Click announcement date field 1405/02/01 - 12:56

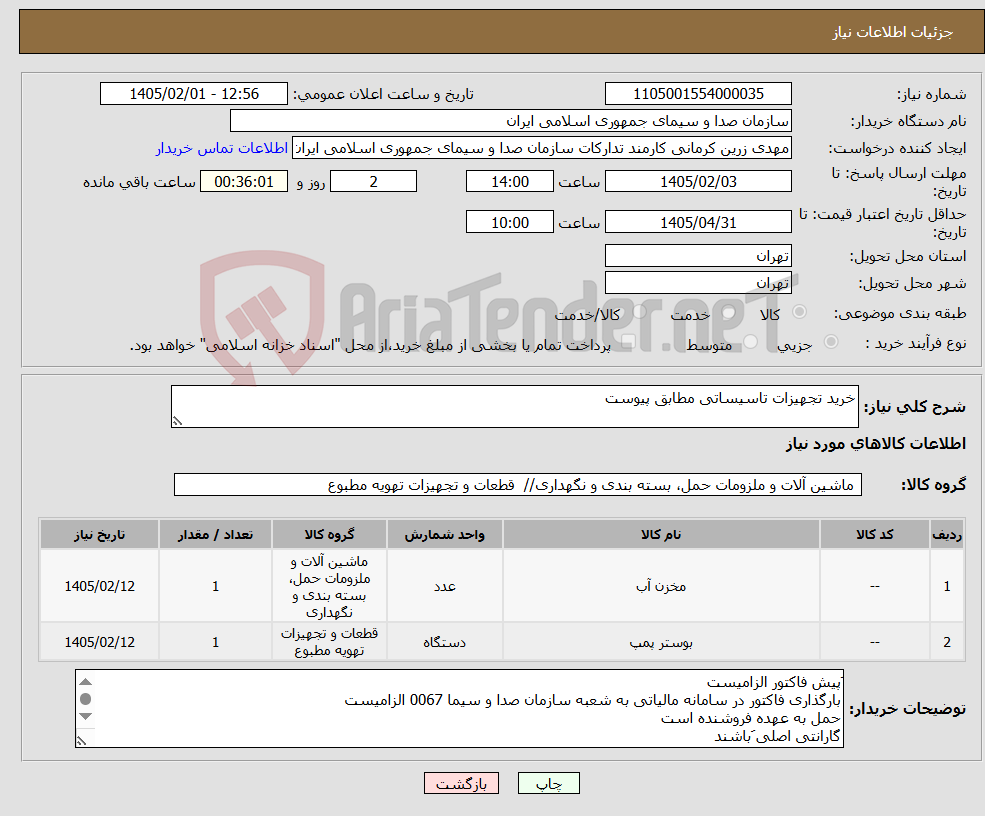[193, 94]
